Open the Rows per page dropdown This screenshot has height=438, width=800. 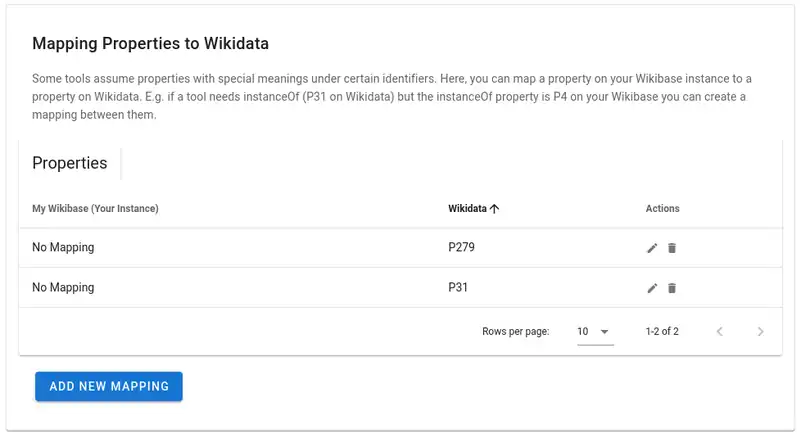point(594,332)
